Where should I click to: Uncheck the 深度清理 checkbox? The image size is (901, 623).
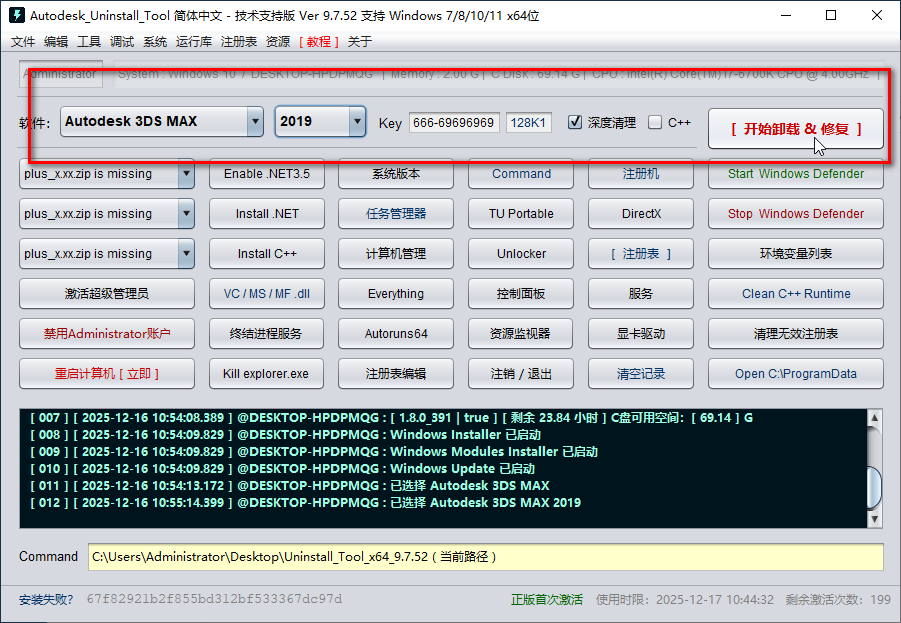coord(575,122)
